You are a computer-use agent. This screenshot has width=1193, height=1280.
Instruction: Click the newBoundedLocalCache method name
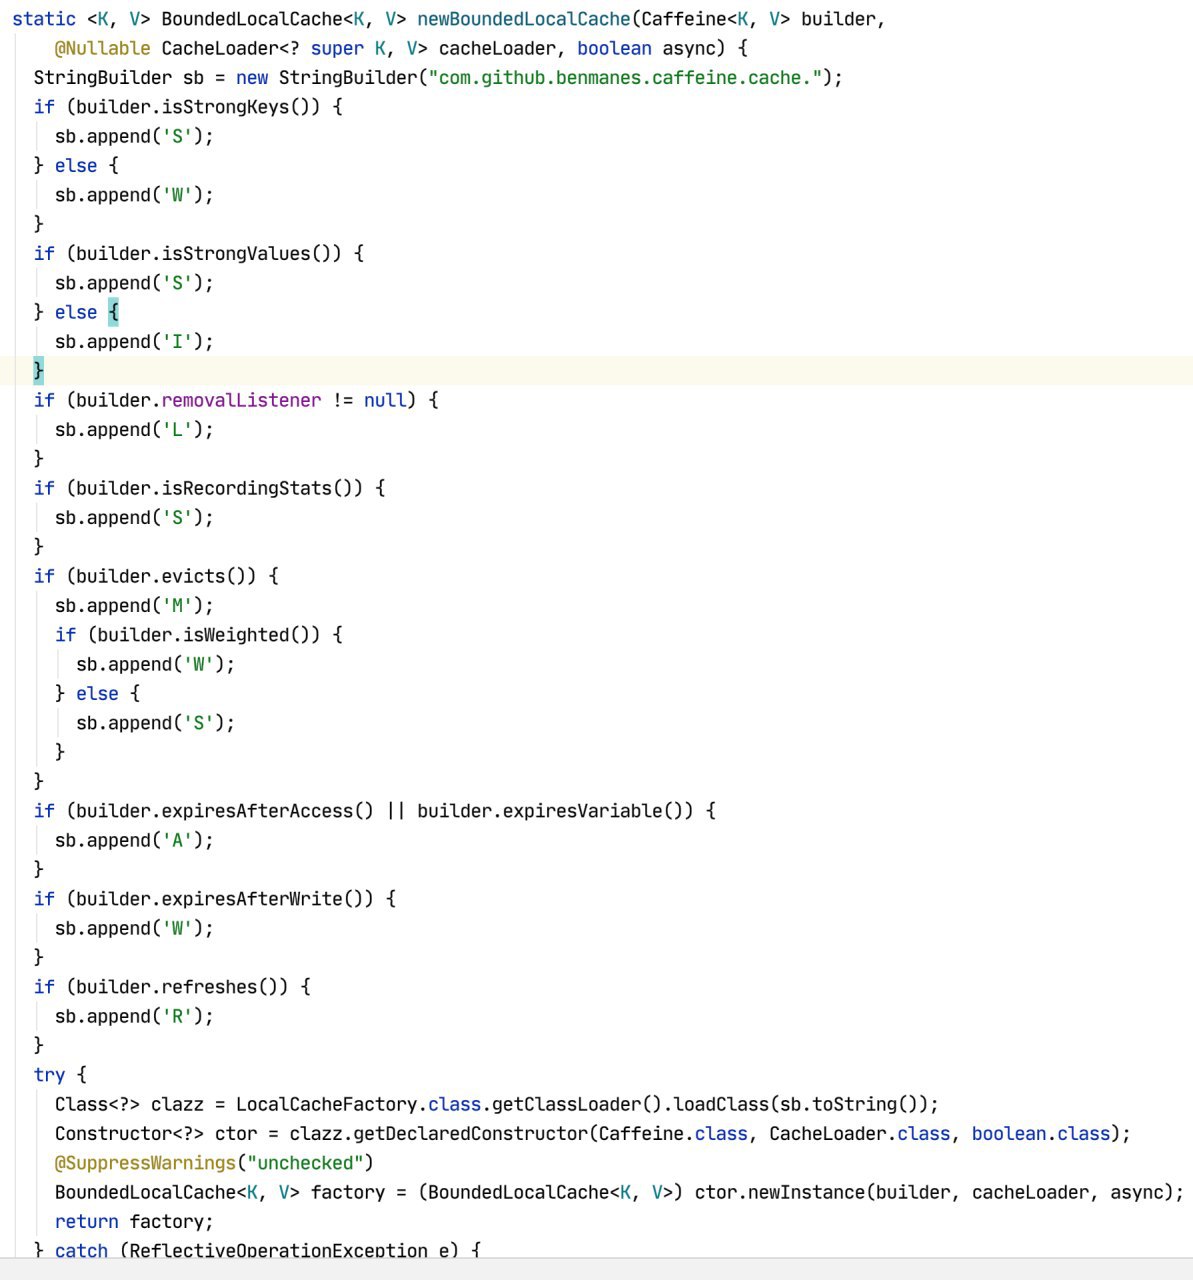coord(524,19)
